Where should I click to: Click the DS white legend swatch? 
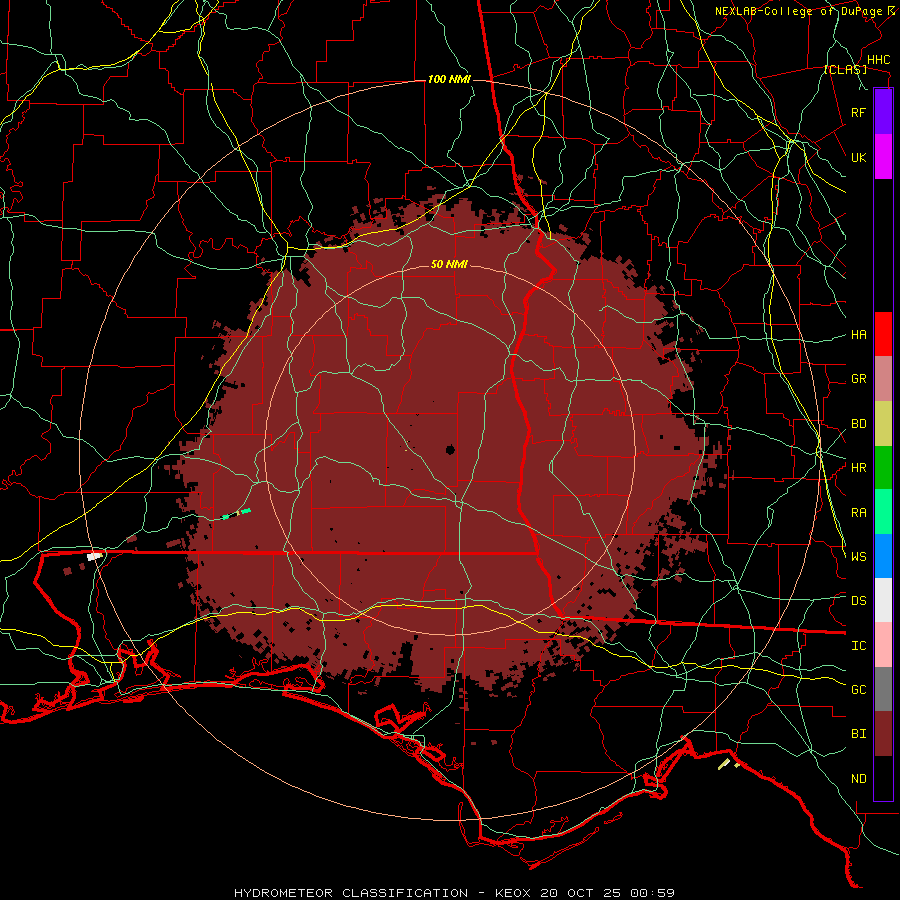(883, 600)
